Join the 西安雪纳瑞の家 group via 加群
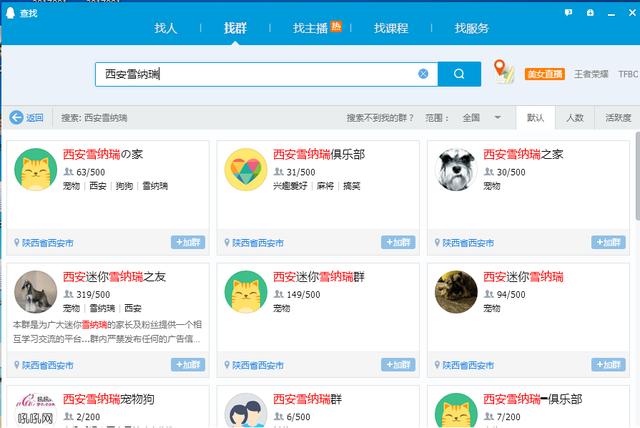 coord(188,242)
